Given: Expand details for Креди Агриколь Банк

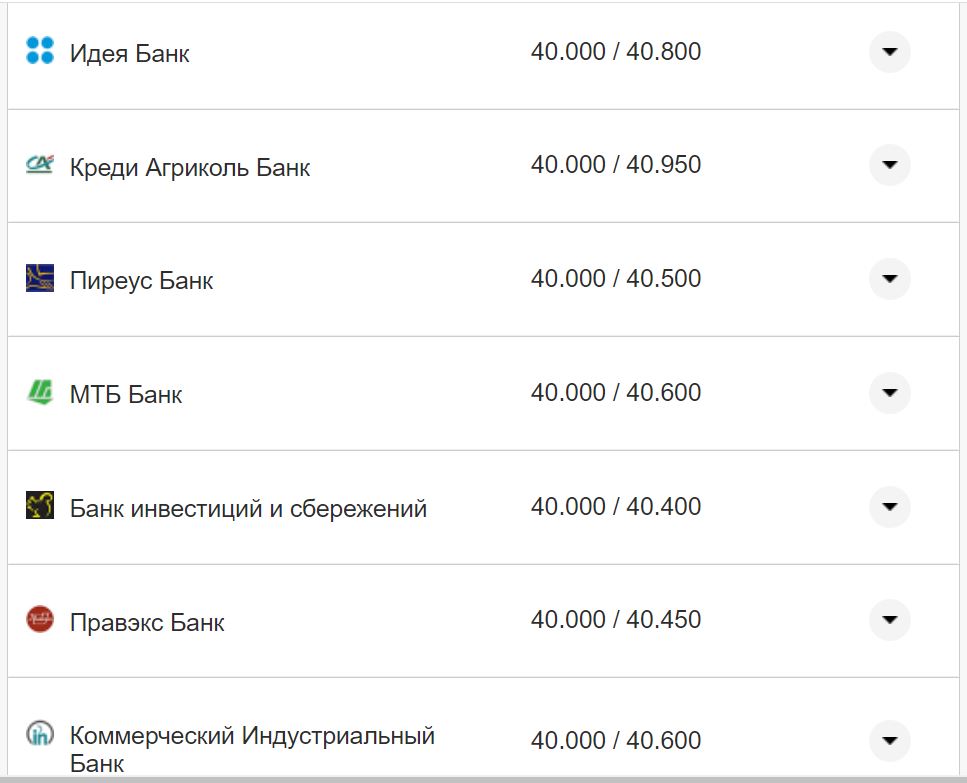Looking at the screenshot, I should 888,165.
